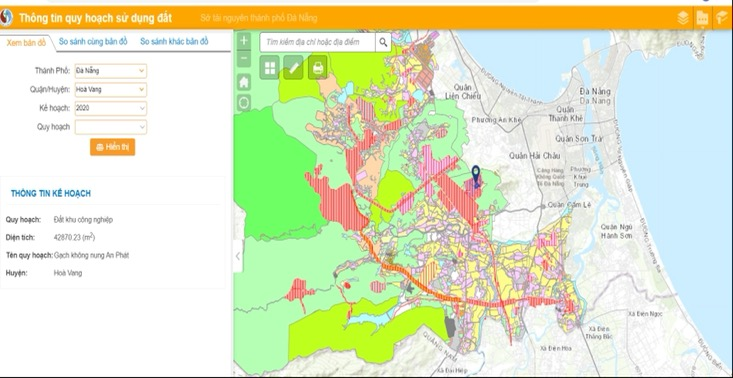Open the Quận/Huyện dropdown
This screenshot has height=378, width=733.
pos(111,90)
